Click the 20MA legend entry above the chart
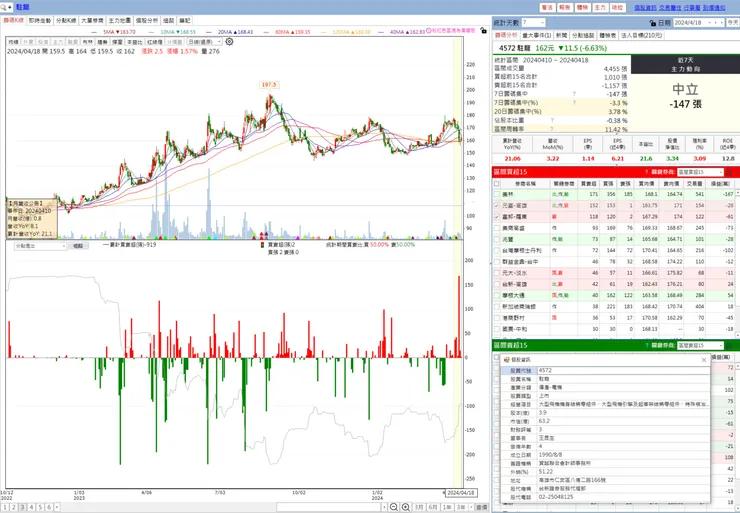This screenshot has width=740, height=513. 235,32
